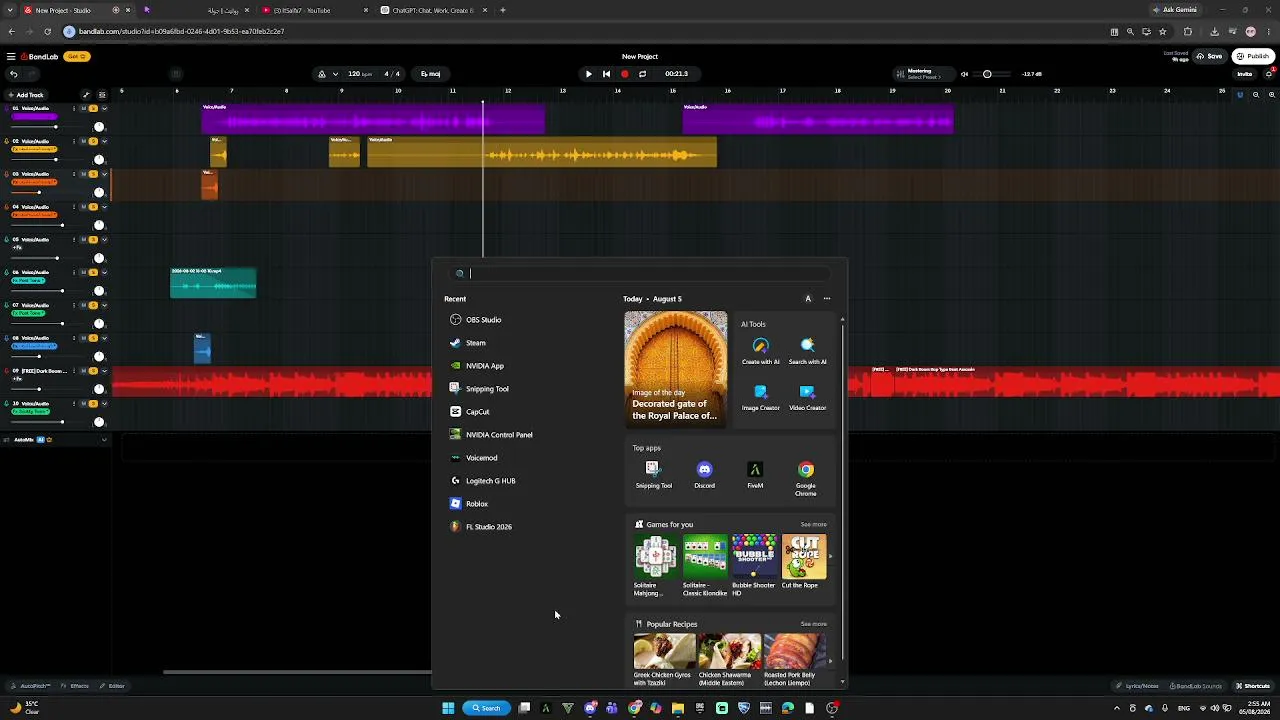Mute track 03 Voice/Audio
1280x720 pixels.
click(84, 174)
